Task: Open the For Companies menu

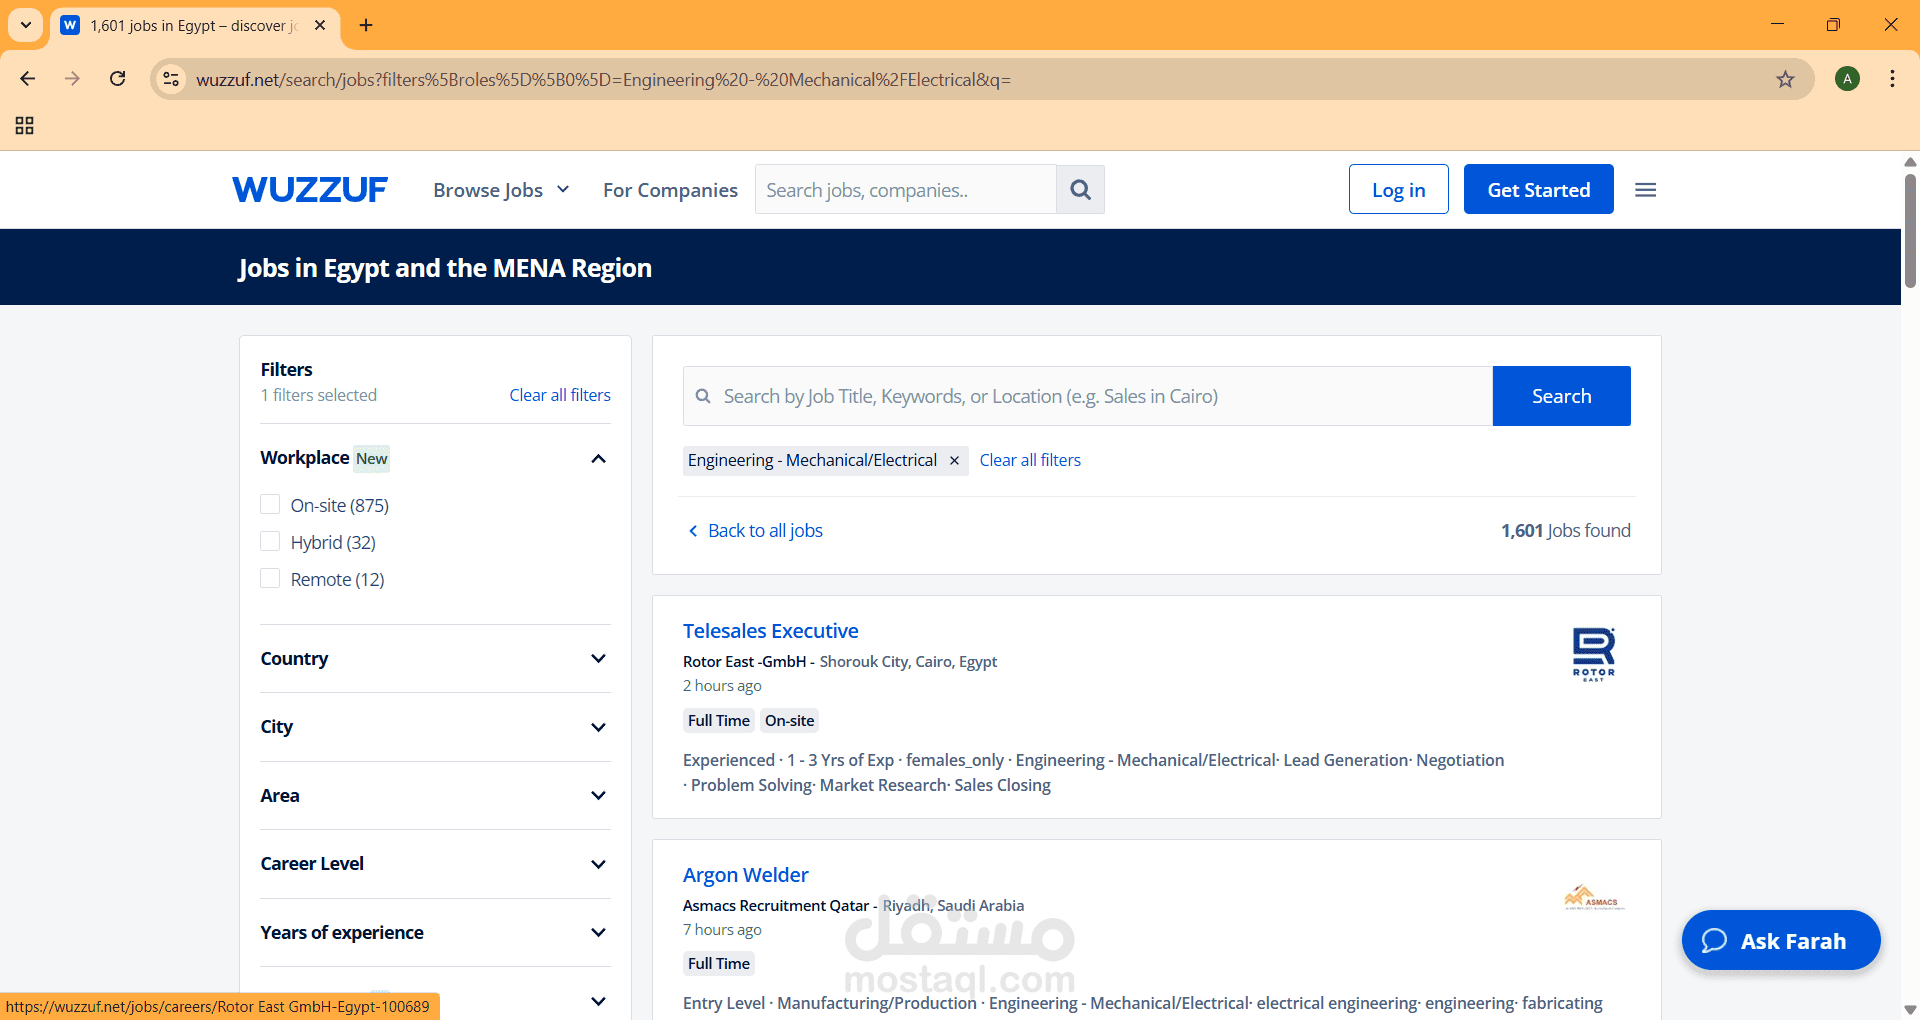Action: coord(670,190)
